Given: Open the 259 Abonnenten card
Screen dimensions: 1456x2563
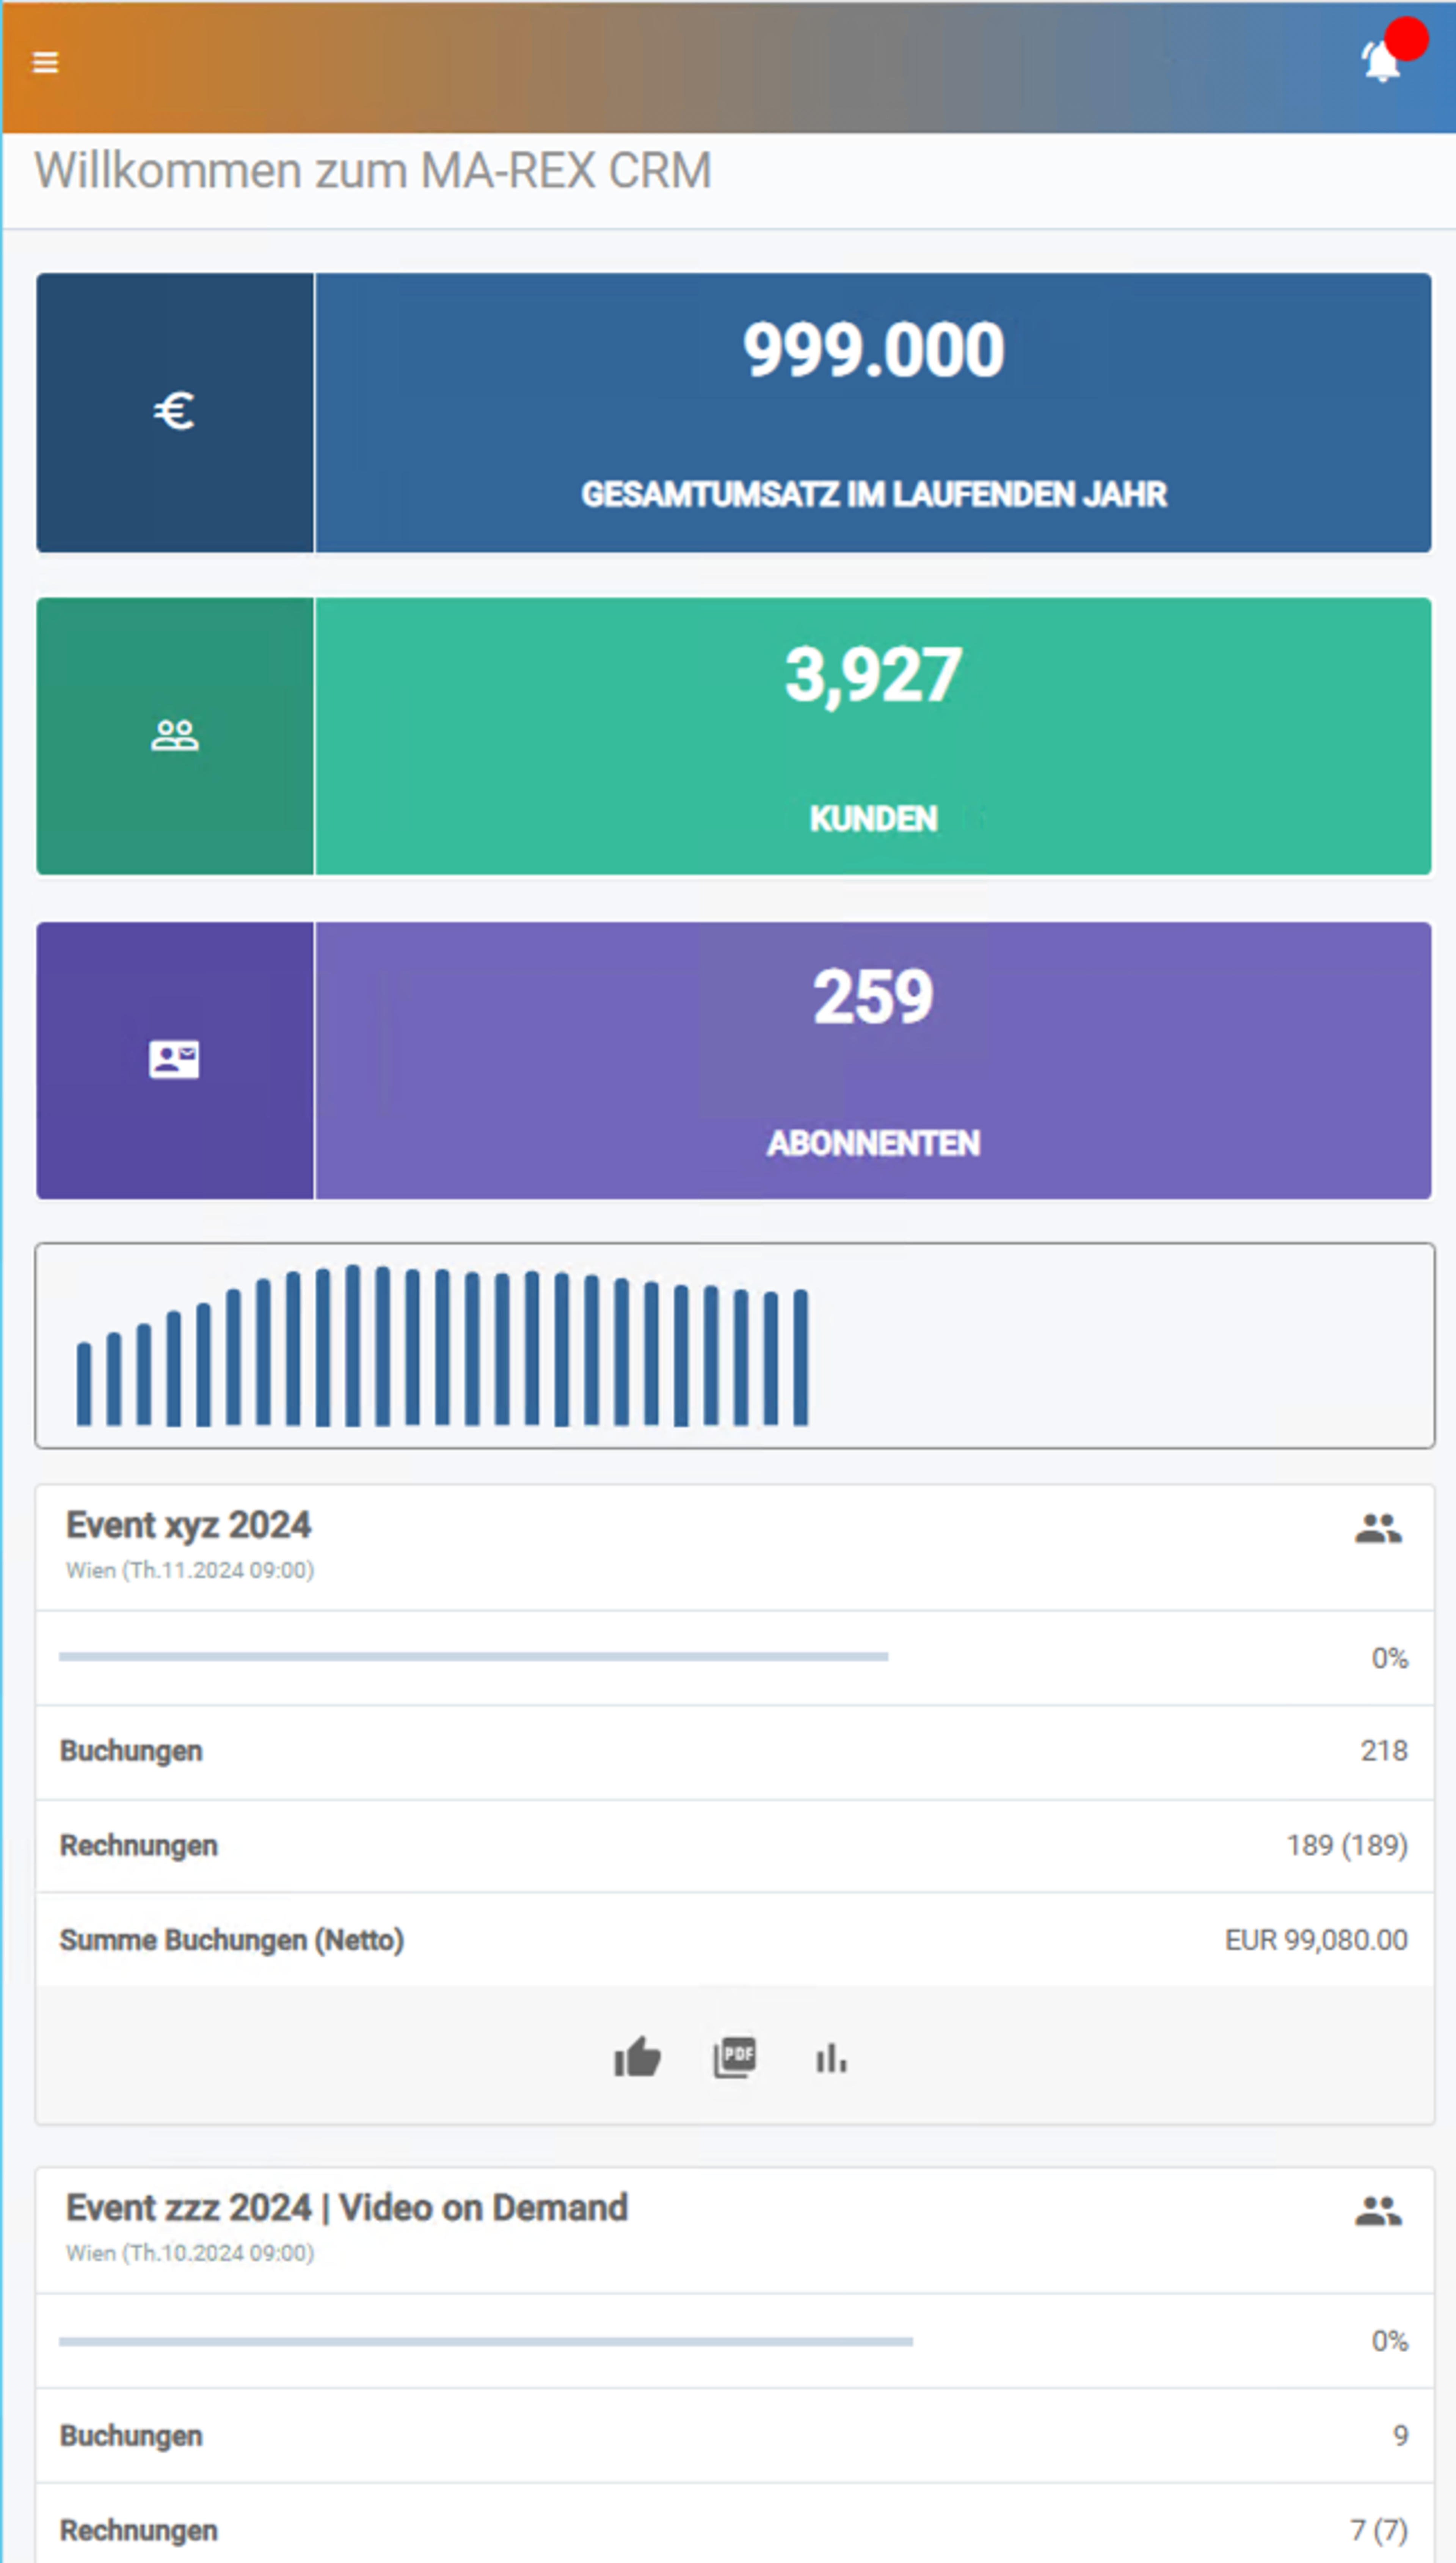Looking at the screenshot, I should (x=873, y=1060).
